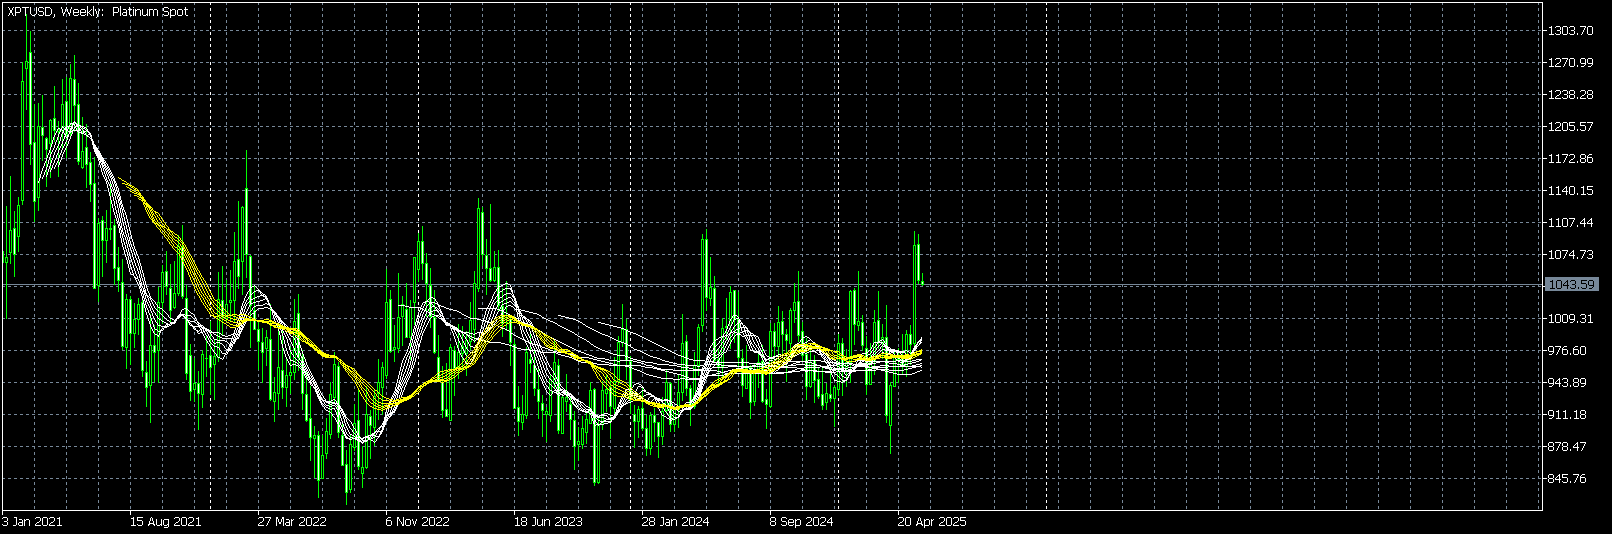
Task: Click the 1140.15 price axis label
Action: pos(1571,191)
